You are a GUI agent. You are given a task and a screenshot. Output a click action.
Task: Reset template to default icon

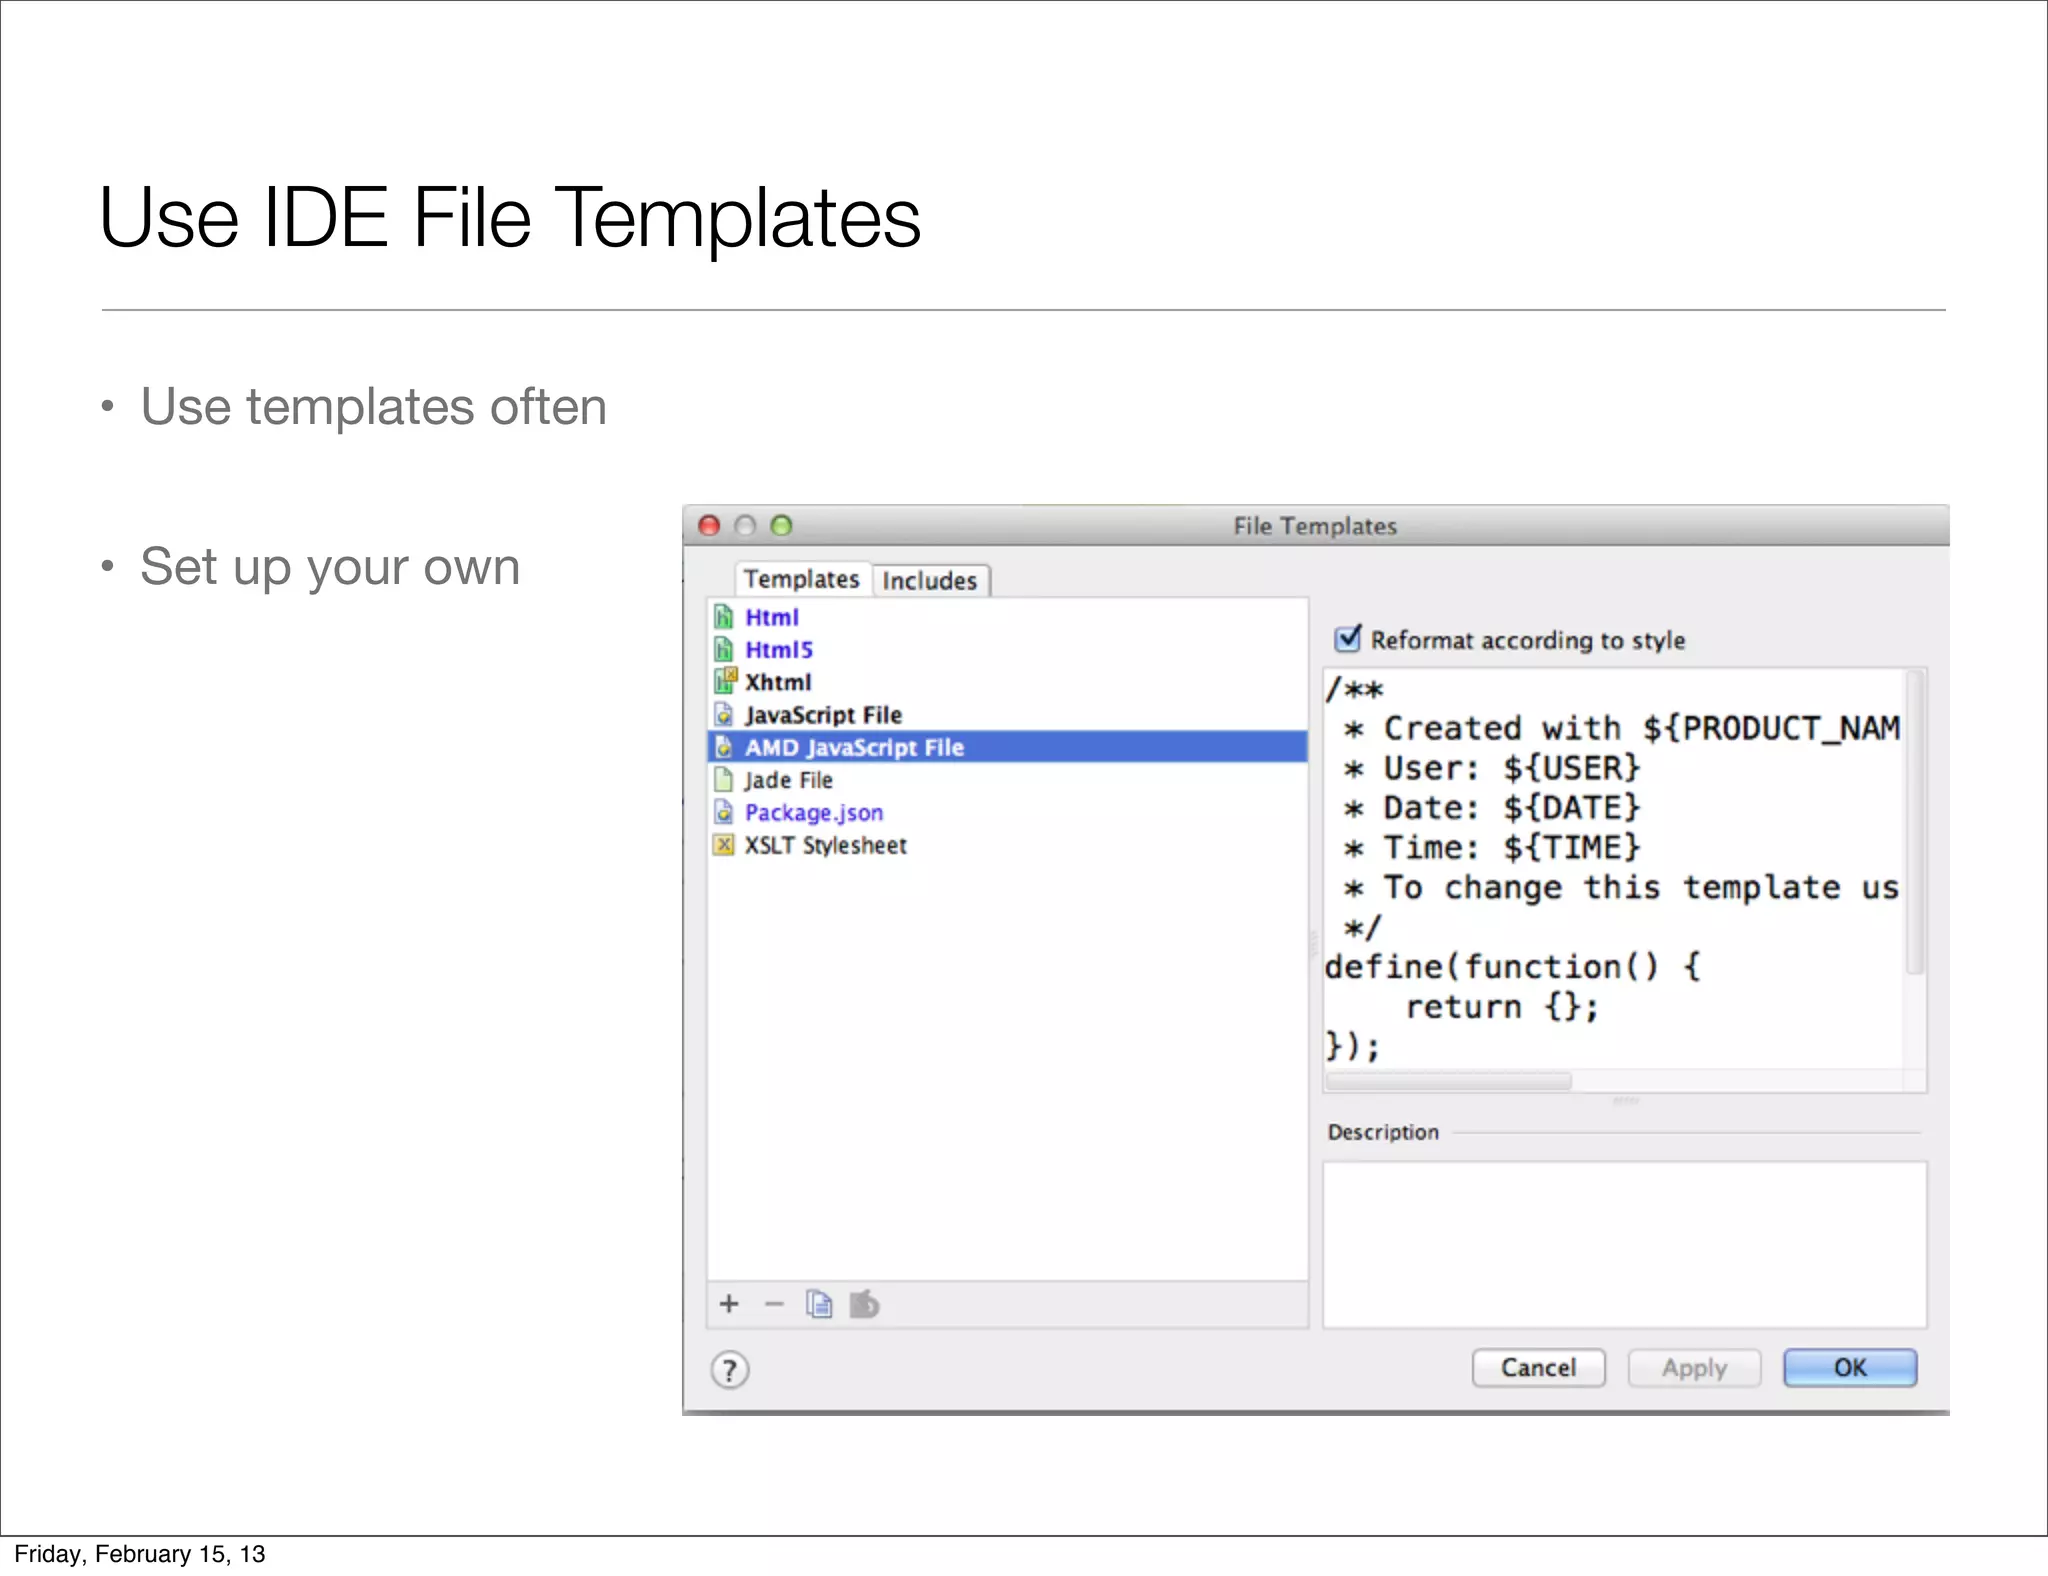point(864,1304)
